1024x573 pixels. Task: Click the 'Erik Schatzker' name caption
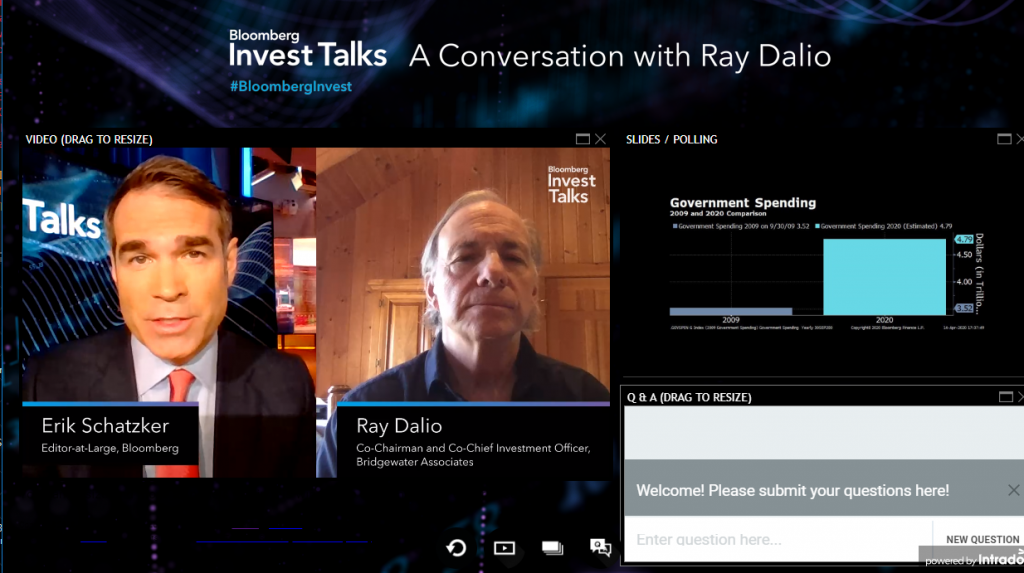point(105,426)
